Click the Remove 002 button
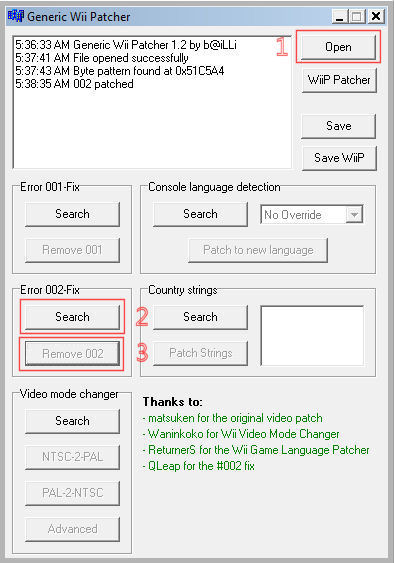Viewport: 394px width, 563px height. tap(72, 354)
